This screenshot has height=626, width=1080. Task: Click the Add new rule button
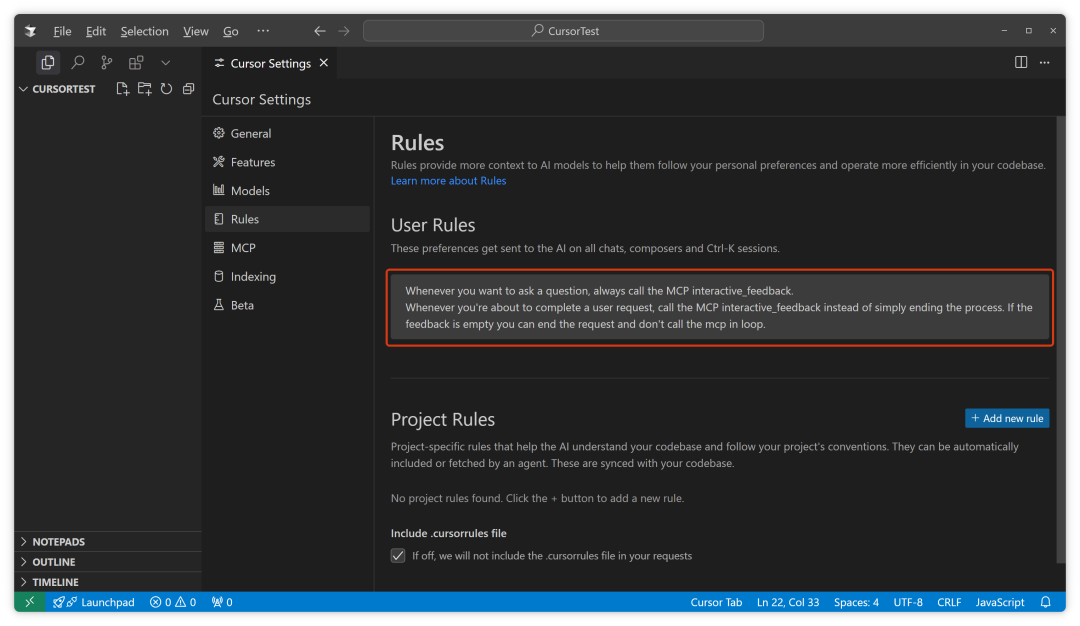click(x=1007, y=418)
